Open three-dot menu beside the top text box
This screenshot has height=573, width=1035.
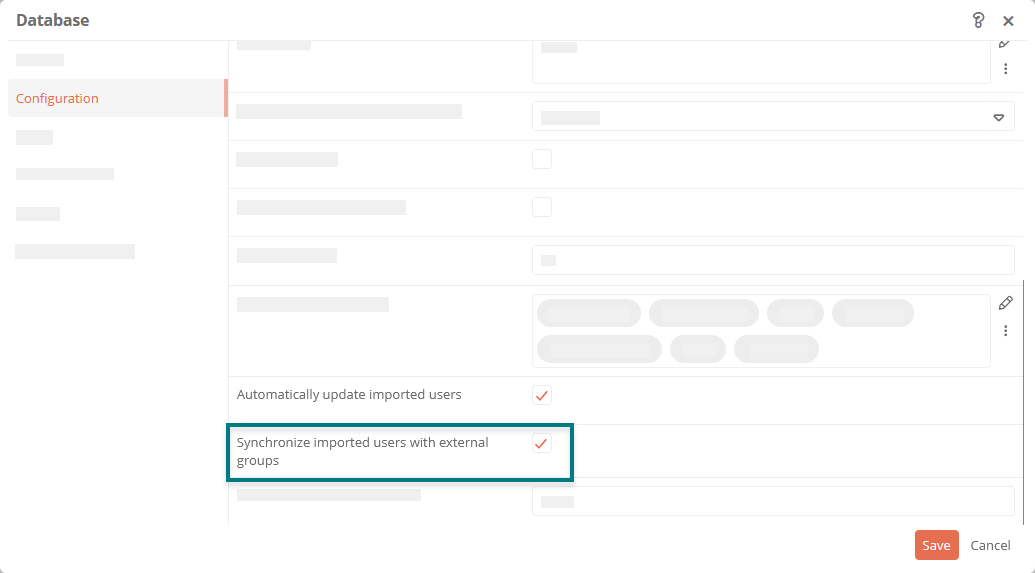pyautogui.click(x=1005, y=69)
